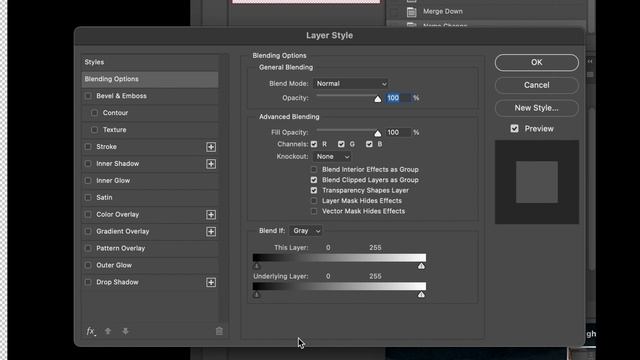640x360 pixels.
Task: Click the style preview thumbnail
Action: coord(537,182)
